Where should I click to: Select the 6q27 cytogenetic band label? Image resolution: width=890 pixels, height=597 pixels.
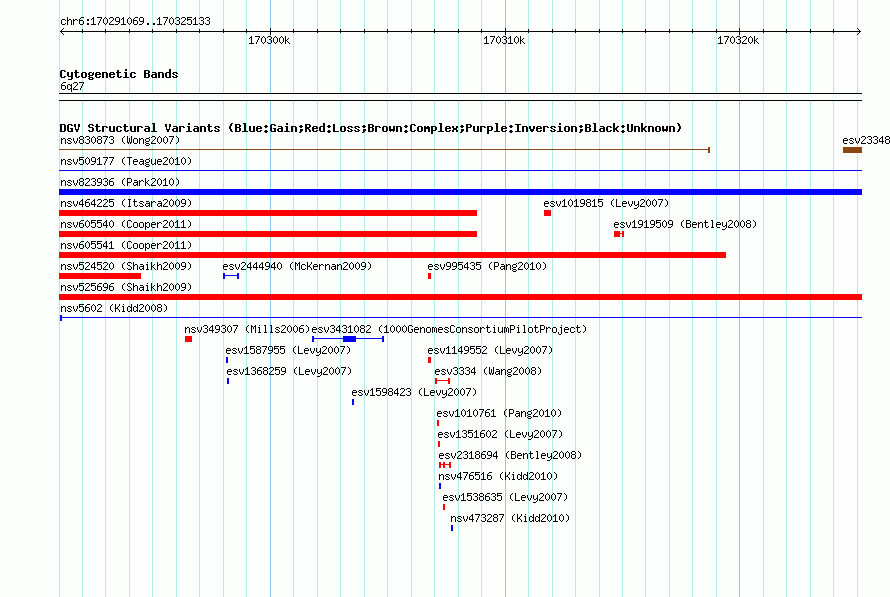pos(72,86)
